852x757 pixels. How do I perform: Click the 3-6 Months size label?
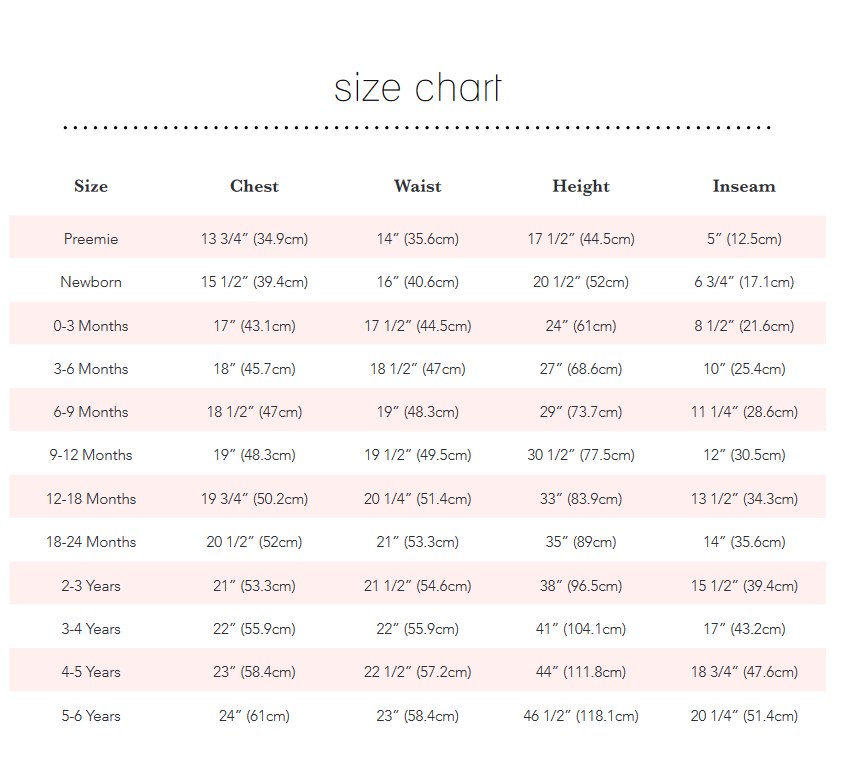[91, 369]
